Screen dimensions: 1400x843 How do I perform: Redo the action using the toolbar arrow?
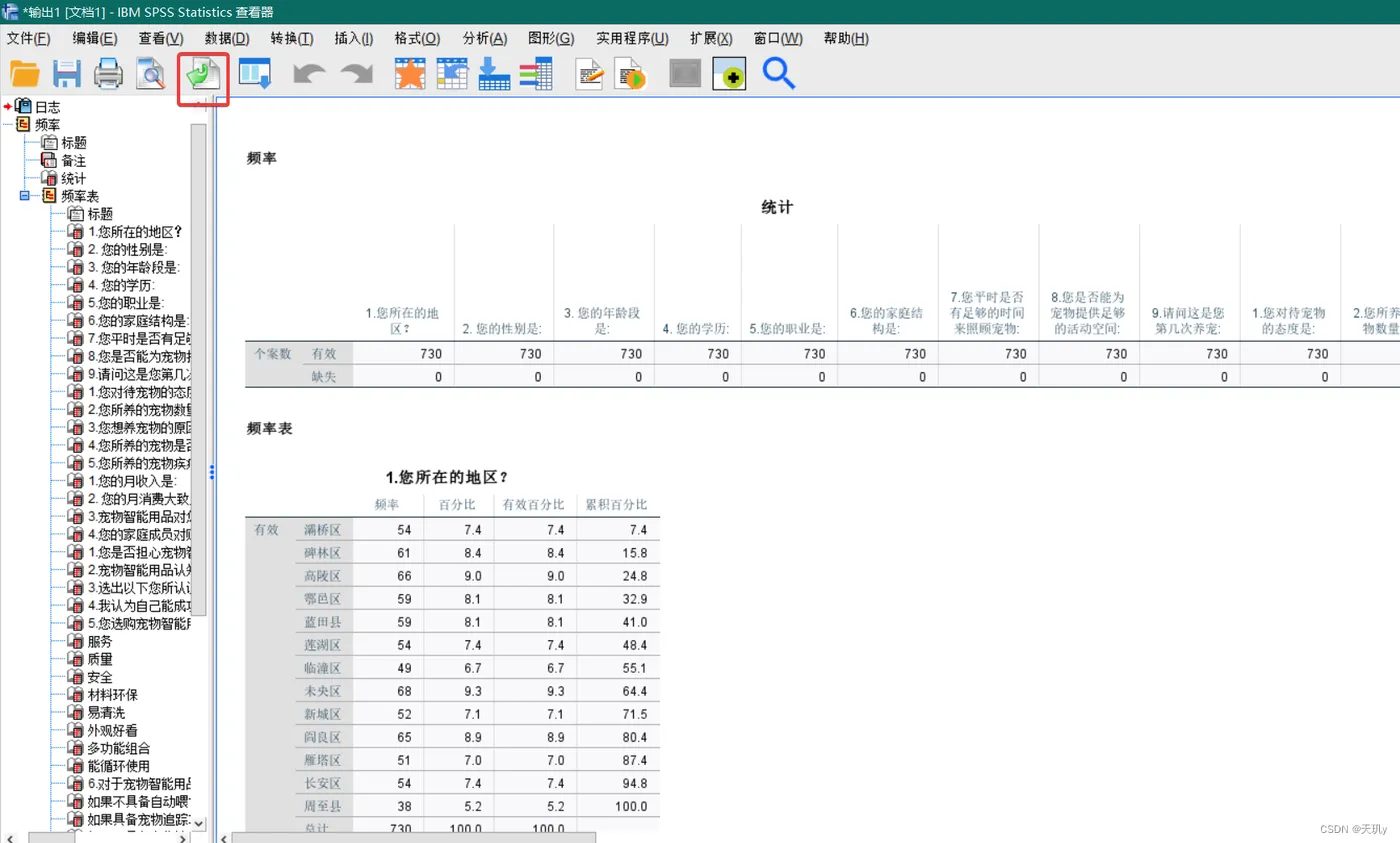(x=355, y=74)
